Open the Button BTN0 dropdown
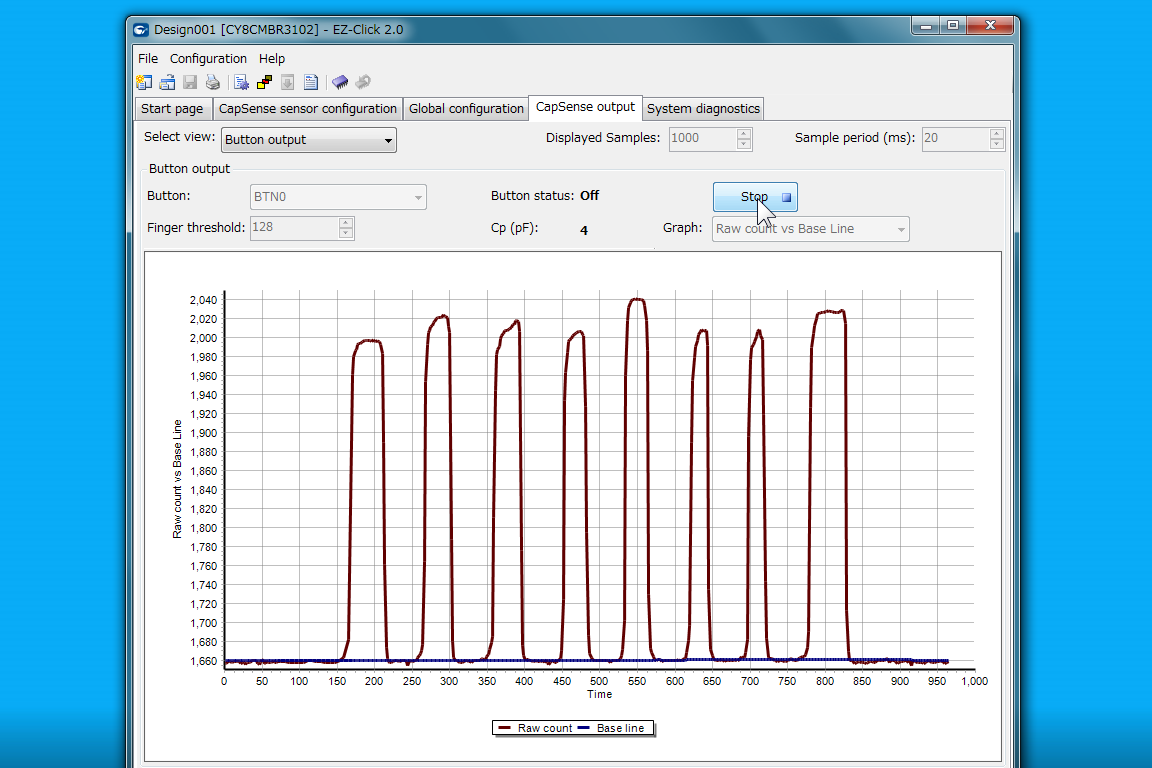The height and width of the screenshot is (768, 1152). coord(338,197)
